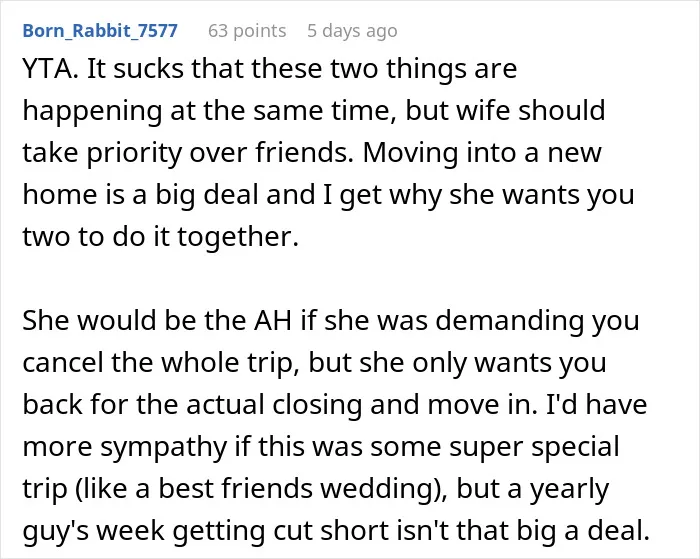Screen dimensions: 700x559
Task: Click the phrase 'She would be the'
Action: (x=133, y=321)
